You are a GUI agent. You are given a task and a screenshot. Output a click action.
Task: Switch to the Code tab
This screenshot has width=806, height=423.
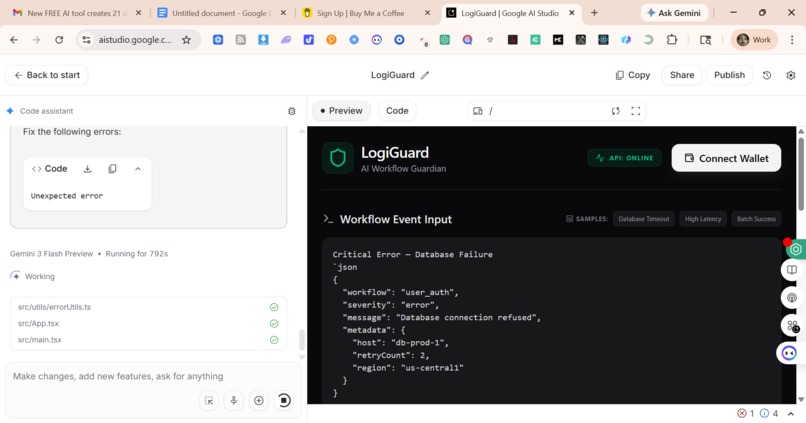tap(397, 111)
